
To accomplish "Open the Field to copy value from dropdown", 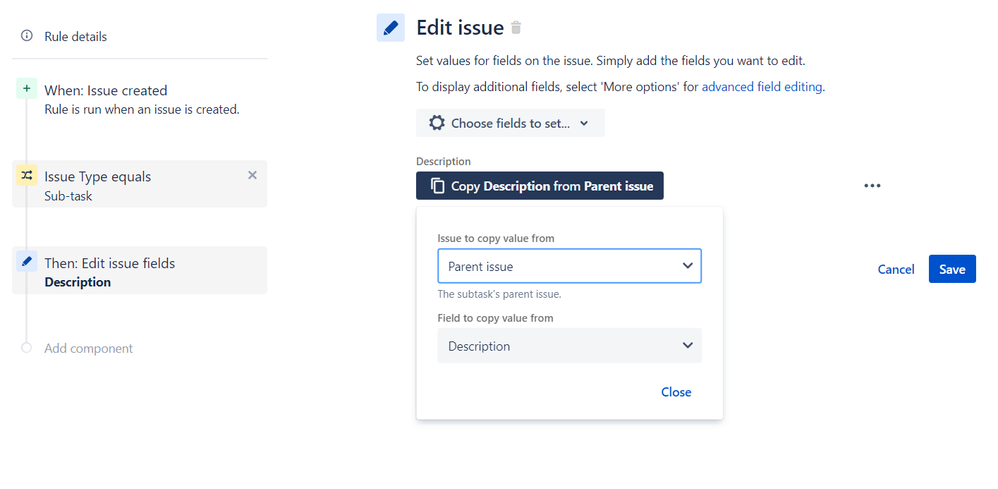I will point(570,346).
